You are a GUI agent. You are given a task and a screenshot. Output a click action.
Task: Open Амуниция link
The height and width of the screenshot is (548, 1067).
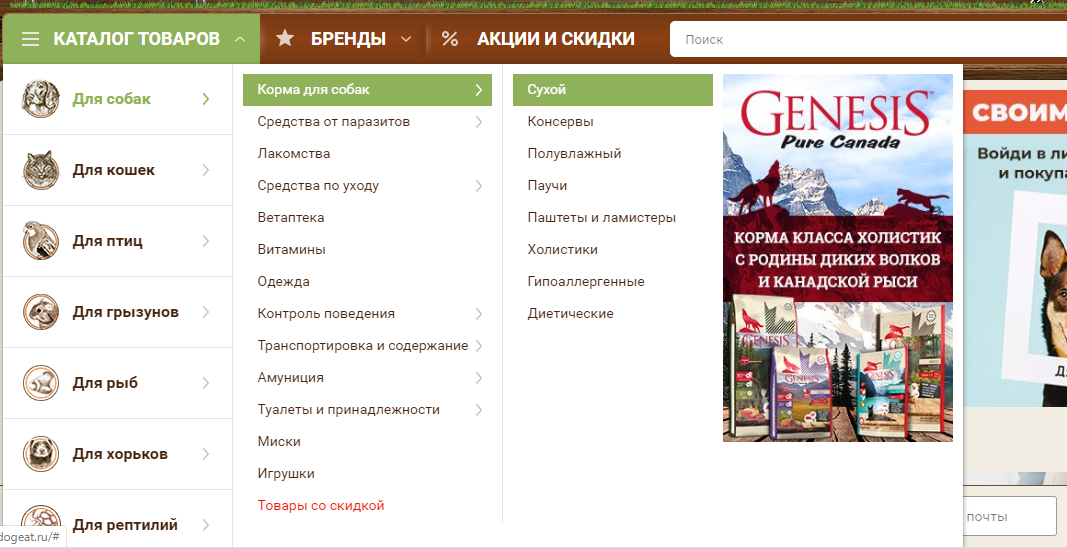coord(291,378)
